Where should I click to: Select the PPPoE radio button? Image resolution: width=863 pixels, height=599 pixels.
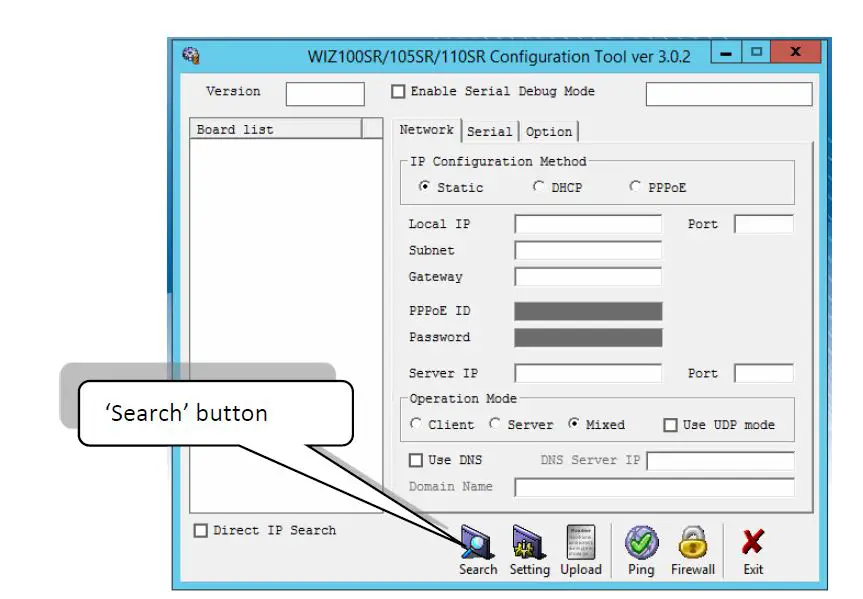click(635, 187)
